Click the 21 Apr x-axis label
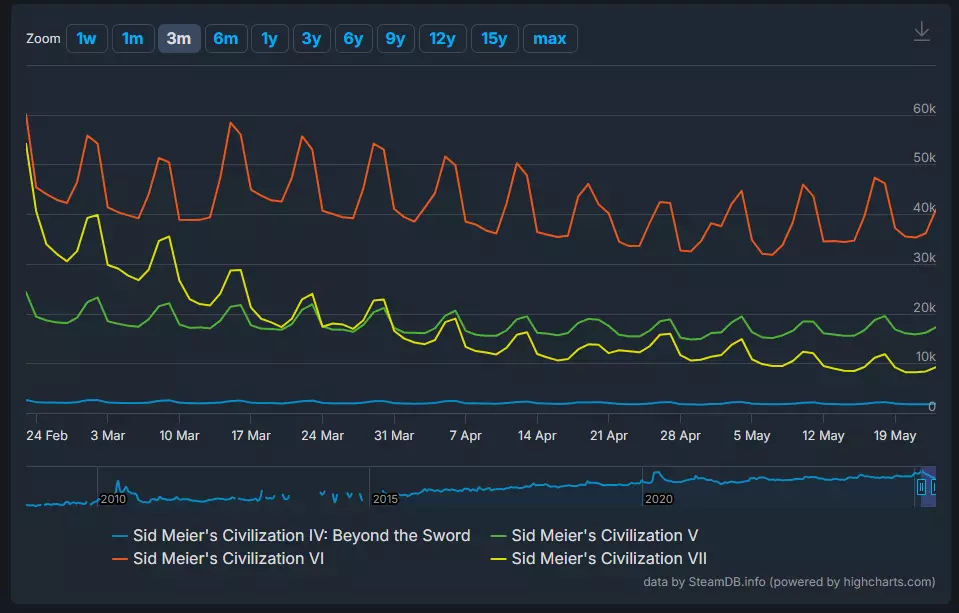 pos(609,436)
